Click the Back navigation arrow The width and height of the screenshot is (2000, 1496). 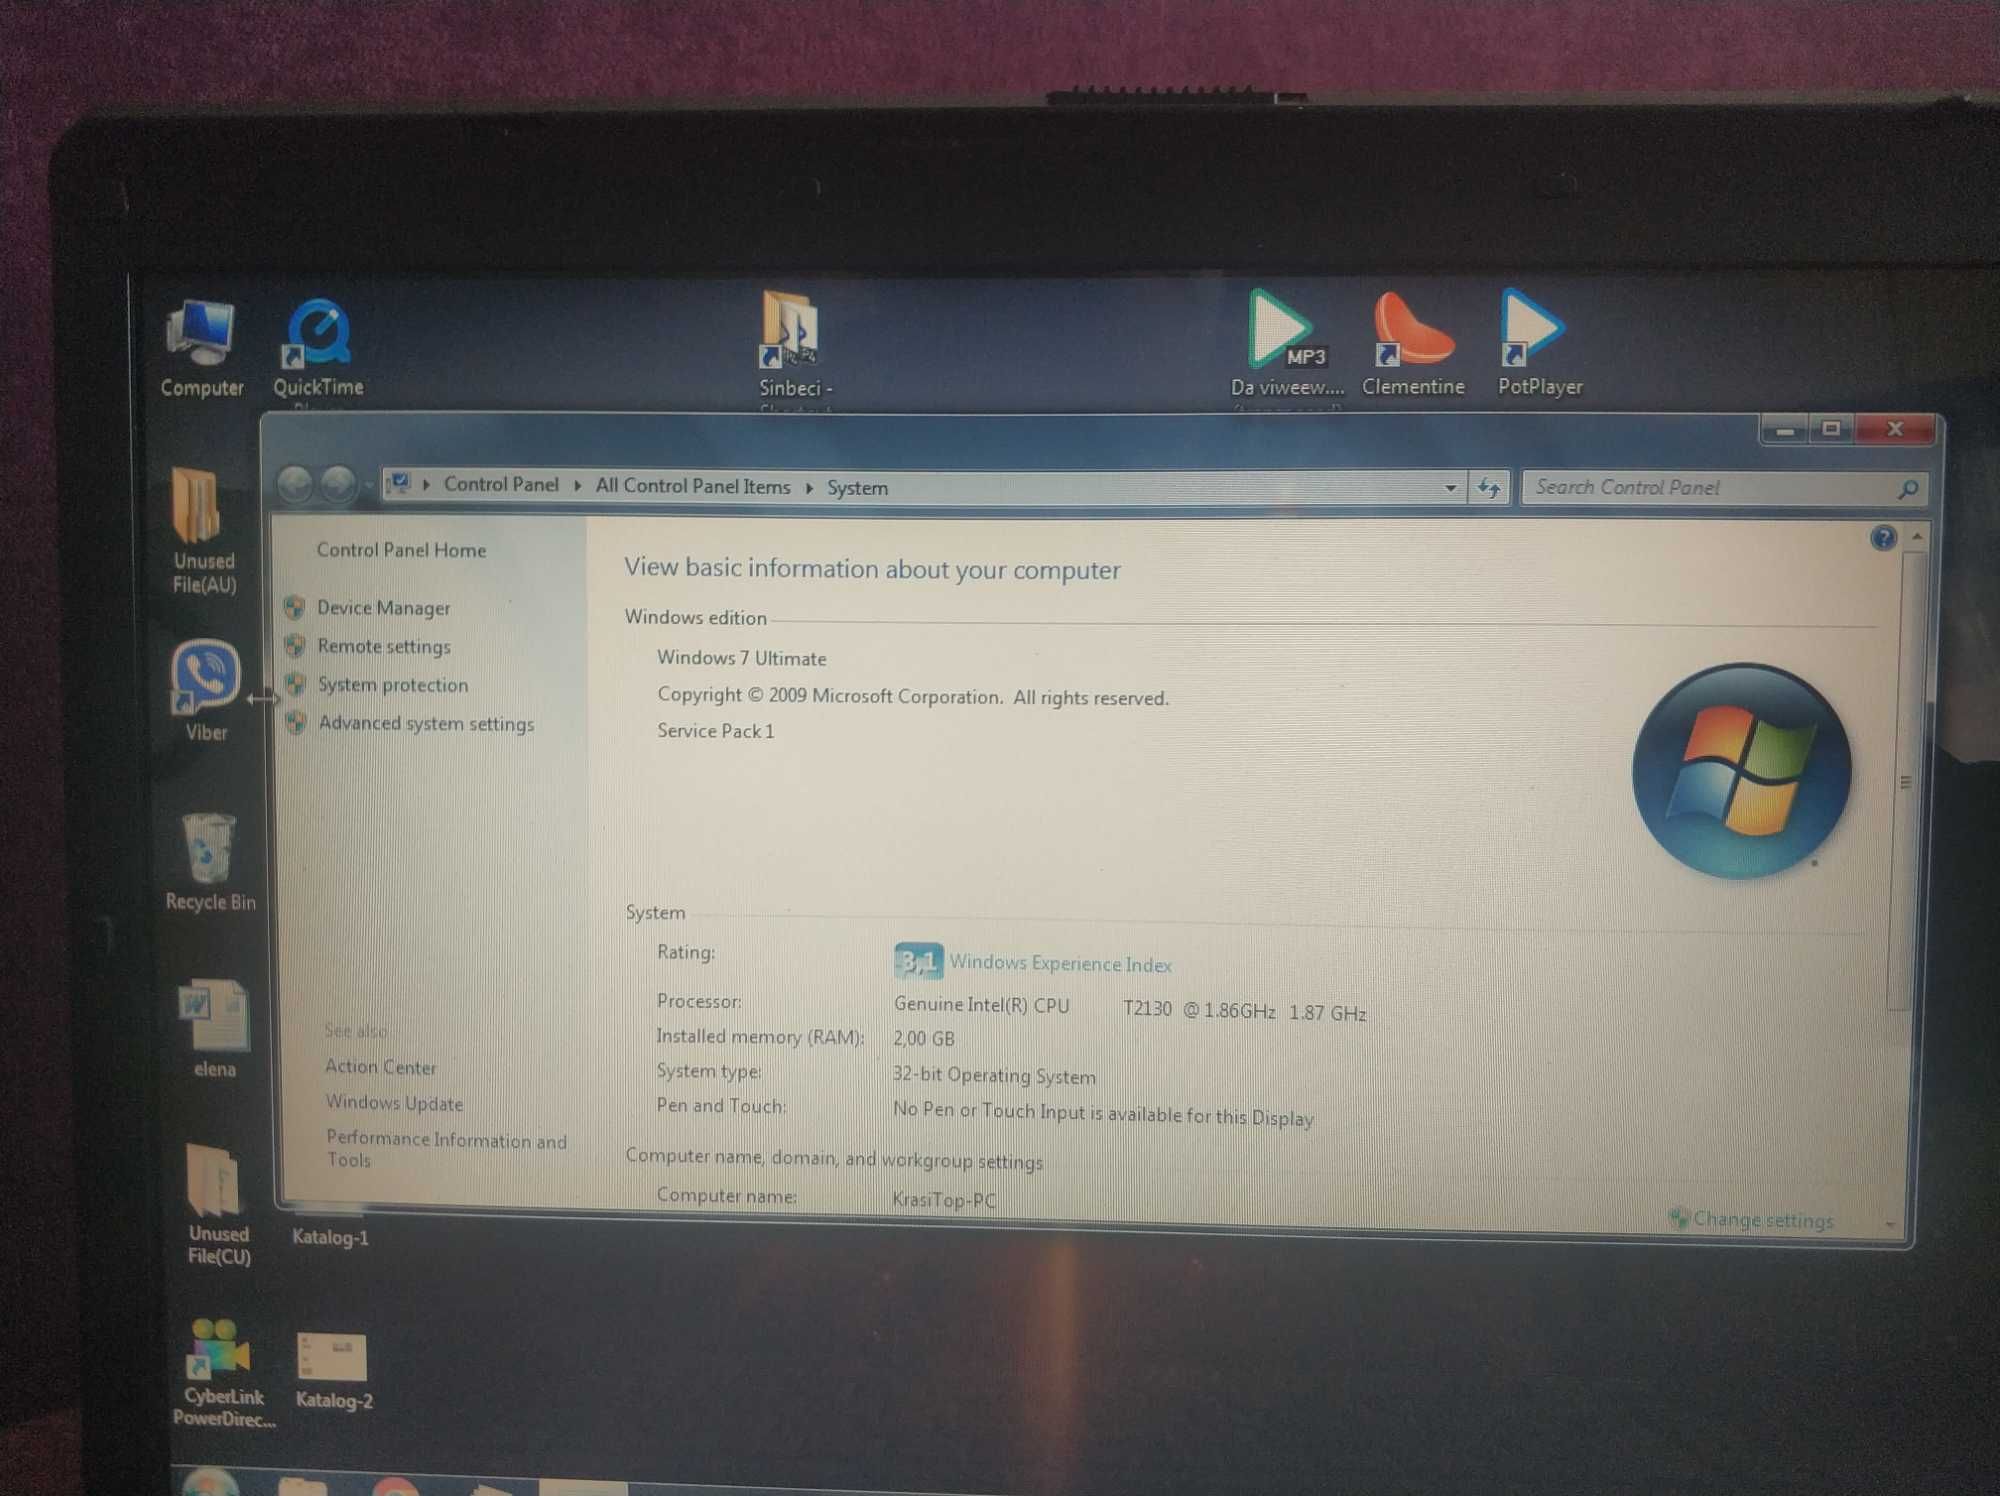click(294, 485)
